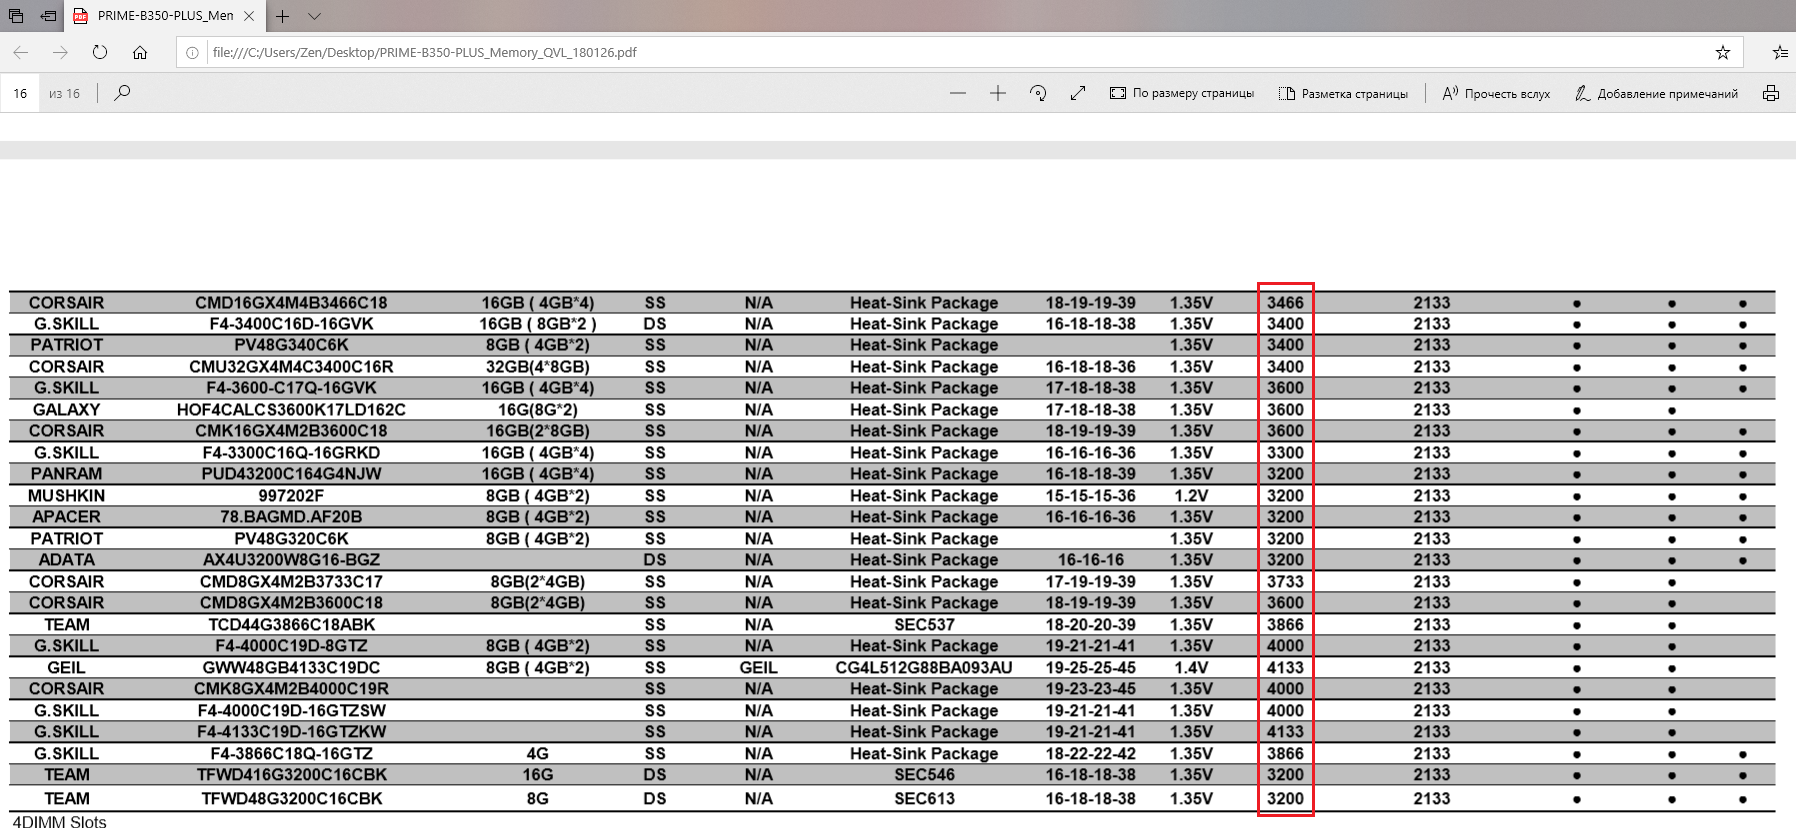Select chip number CG4L512G88BA093AU
This screenshot has width=1796, height=828.
click(x=924, y=668)
